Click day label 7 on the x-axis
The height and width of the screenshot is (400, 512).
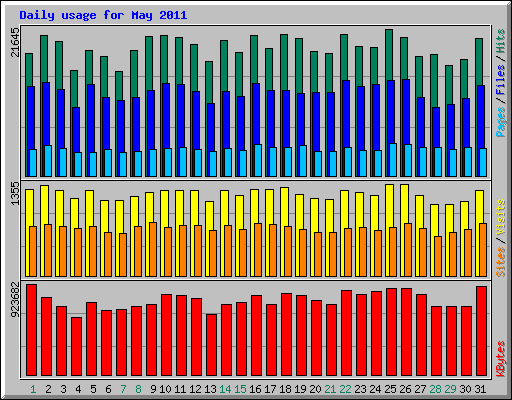pos(123,389)
